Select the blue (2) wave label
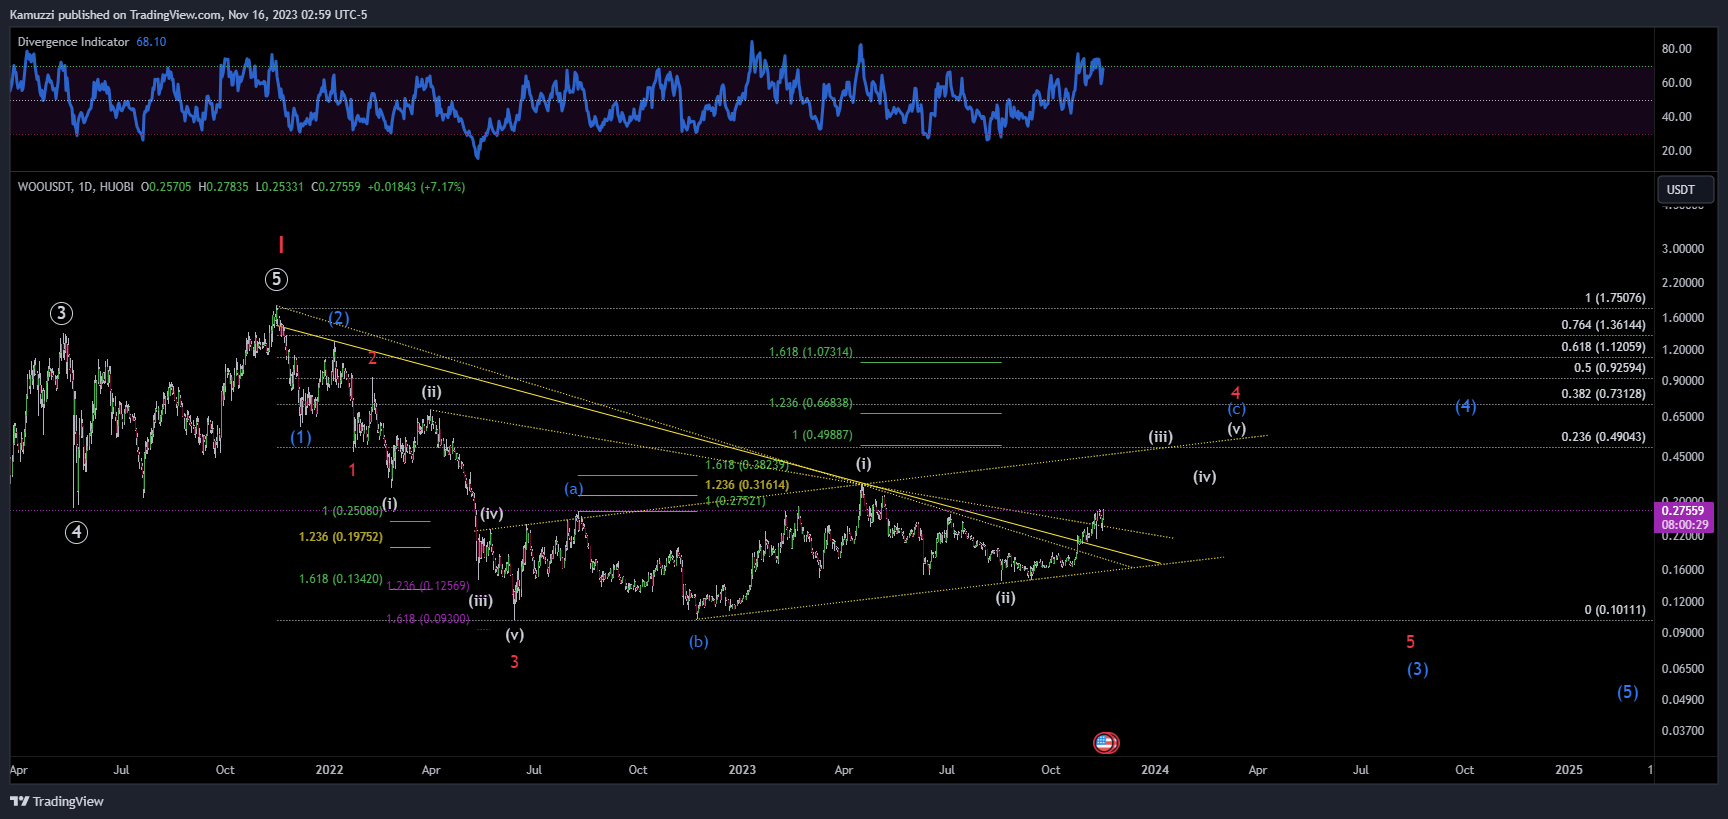 (x=339, y=318)
